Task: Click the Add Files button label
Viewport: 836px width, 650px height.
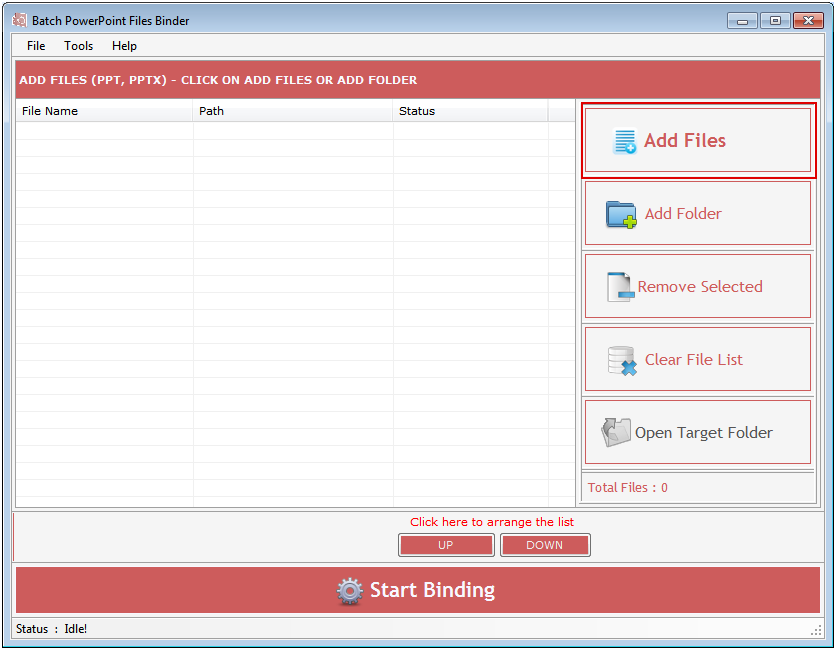Action: point(685,140)
